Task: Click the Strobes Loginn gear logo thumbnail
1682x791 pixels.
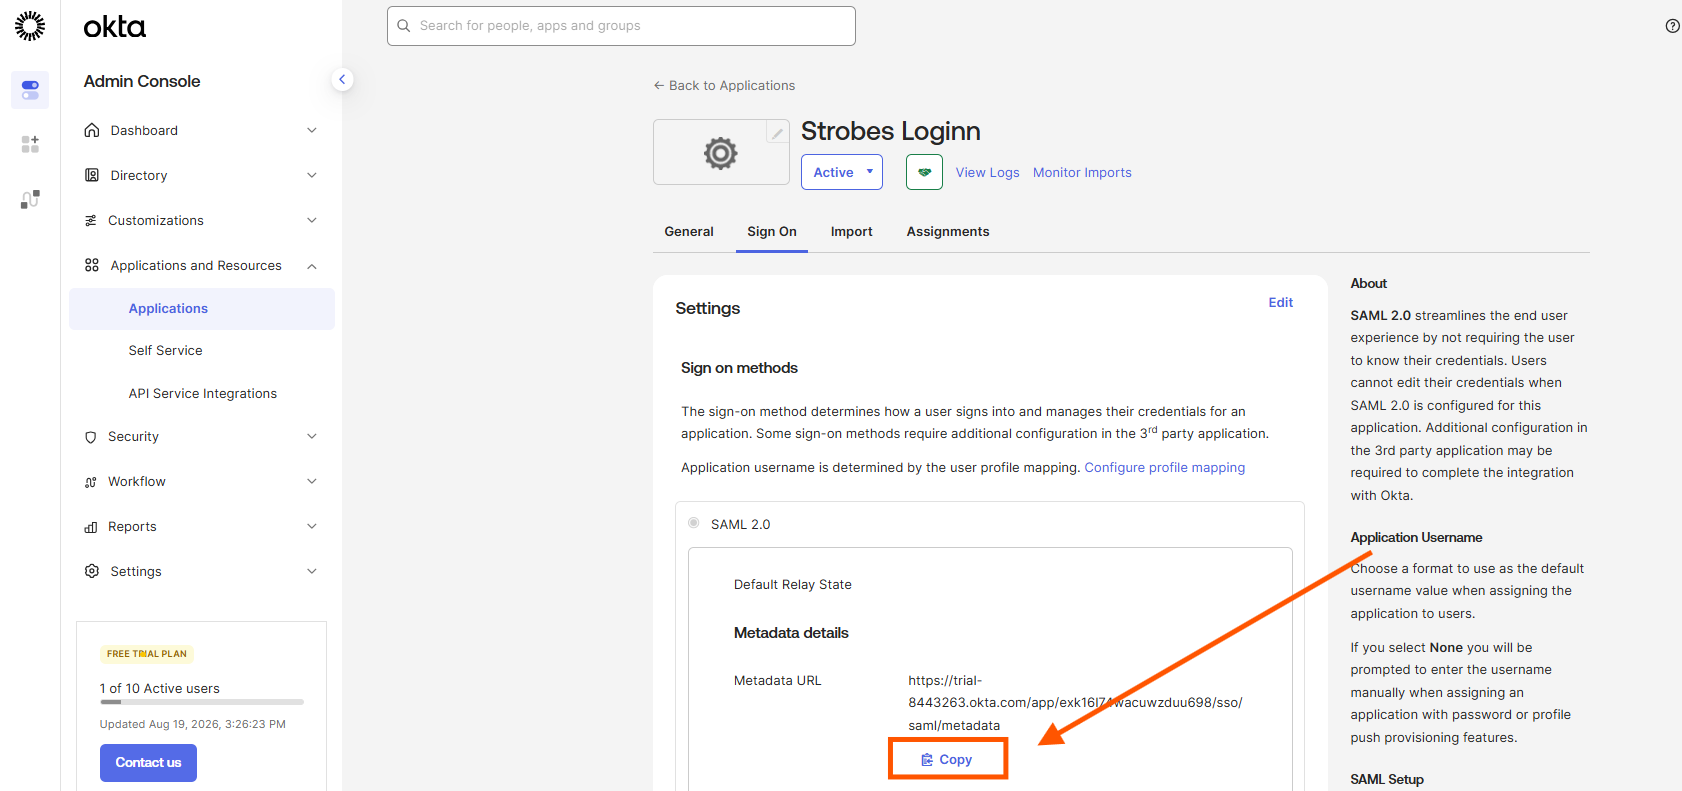Action: click(720, 153)
